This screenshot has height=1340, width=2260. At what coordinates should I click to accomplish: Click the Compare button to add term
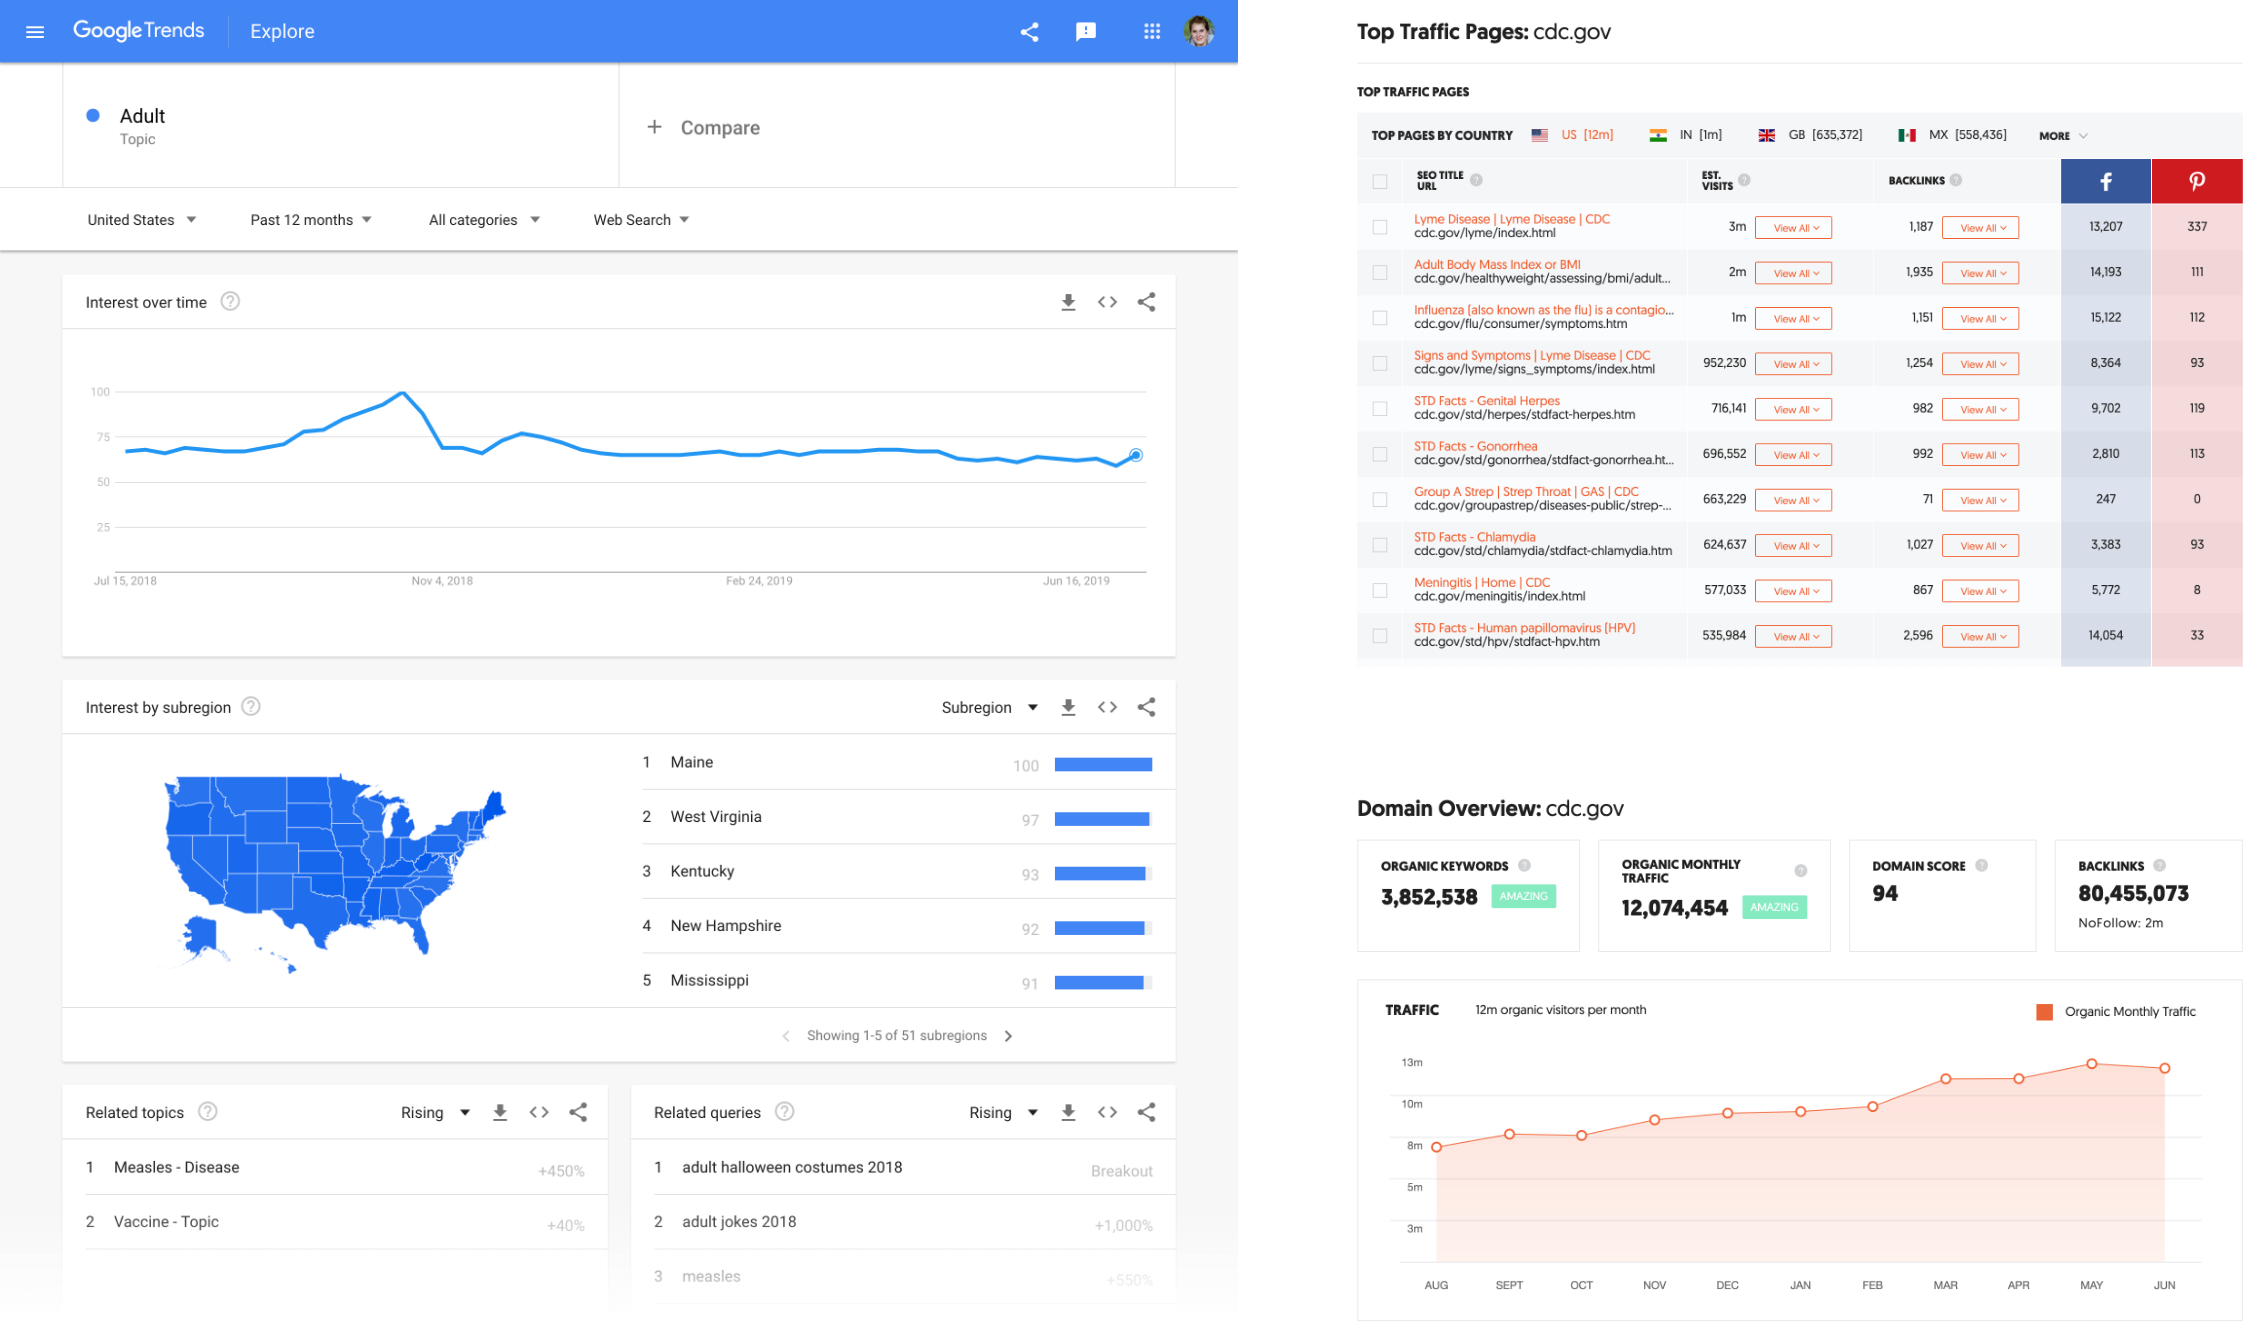[704, 128]
